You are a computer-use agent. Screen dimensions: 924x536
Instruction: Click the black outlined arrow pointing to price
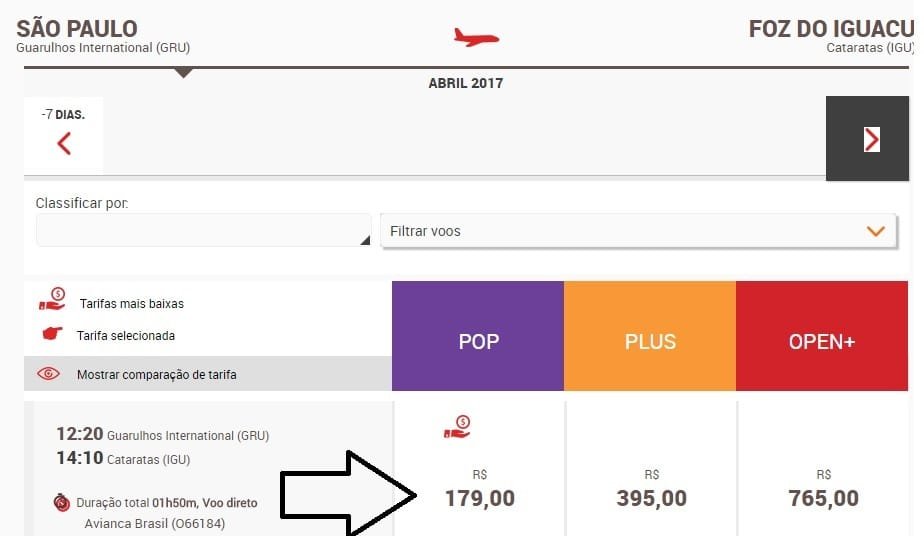(x=348, y=495)
